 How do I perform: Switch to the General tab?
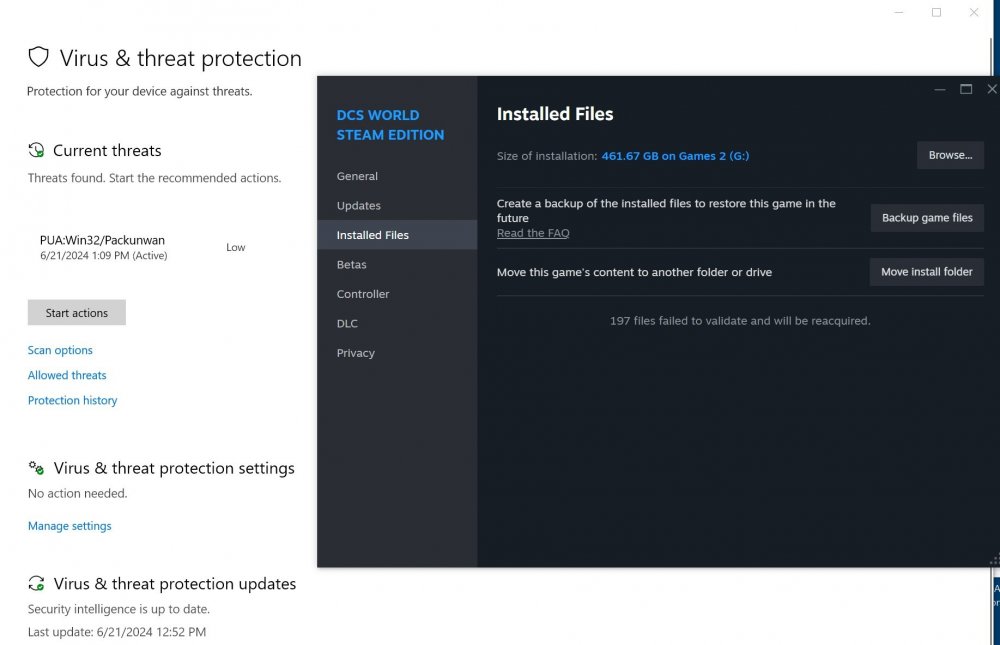click(x=357, y=176)
